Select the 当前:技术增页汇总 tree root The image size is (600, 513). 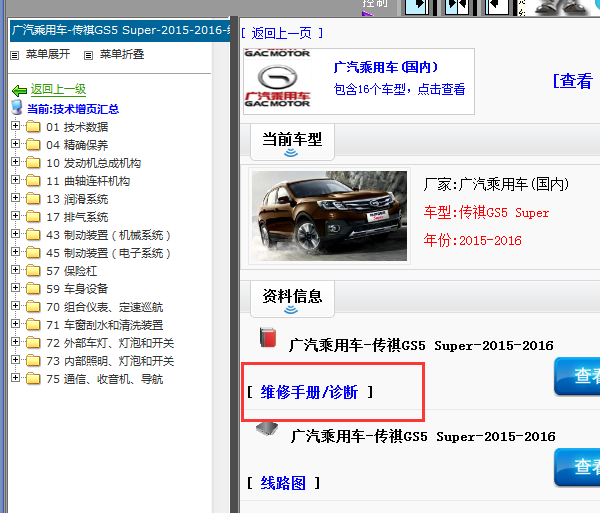(x=73, y=109)
